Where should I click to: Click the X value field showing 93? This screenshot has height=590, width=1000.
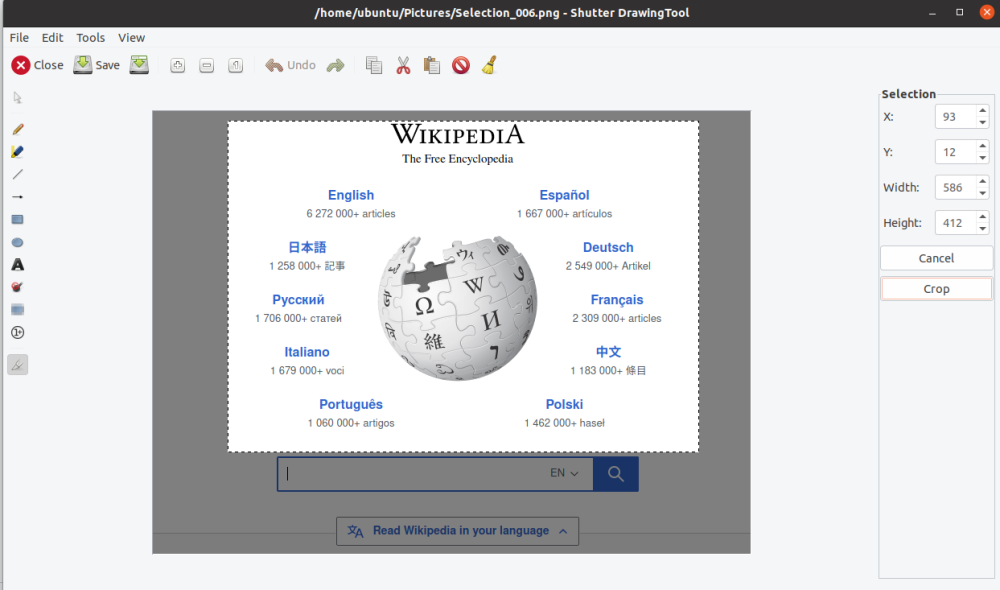click(x=955, y=117)
